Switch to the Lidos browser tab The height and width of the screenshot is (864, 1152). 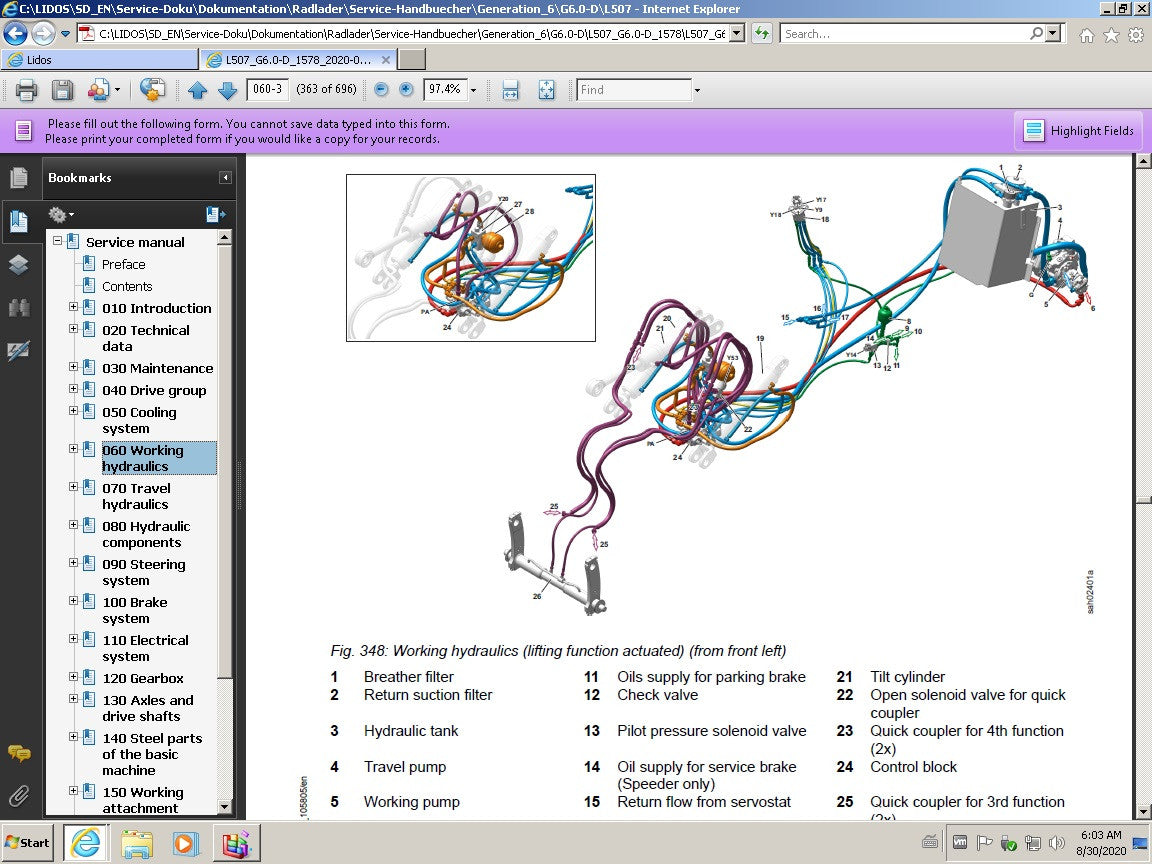coord(100,60)
